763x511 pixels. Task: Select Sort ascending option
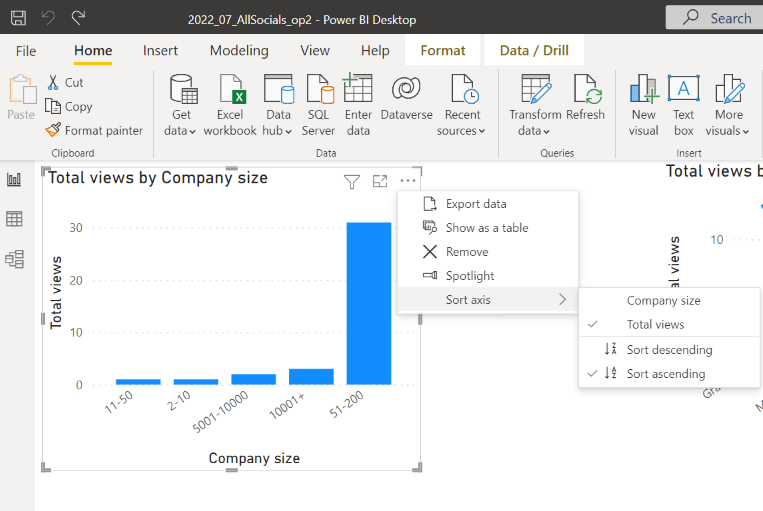[669, 373]
